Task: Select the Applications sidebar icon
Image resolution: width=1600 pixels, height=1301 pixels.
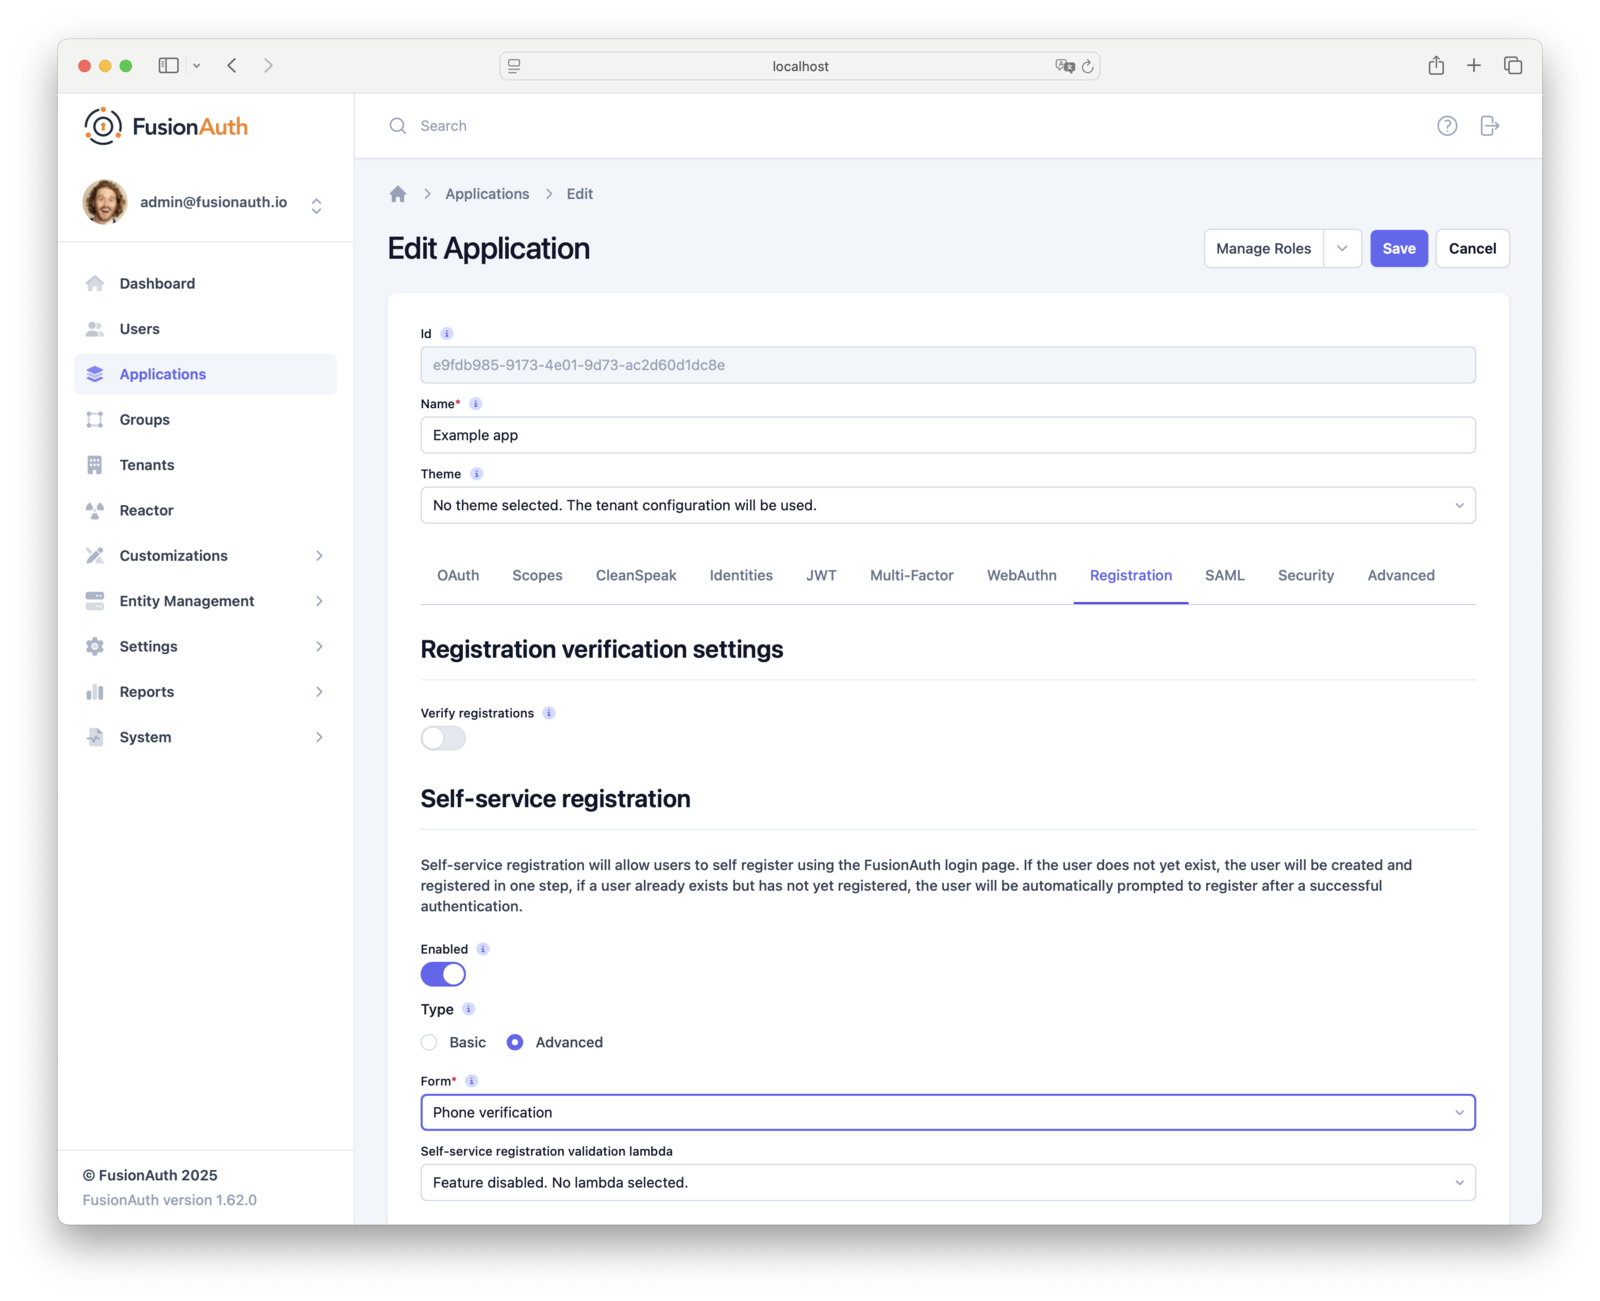Action: 95,374
